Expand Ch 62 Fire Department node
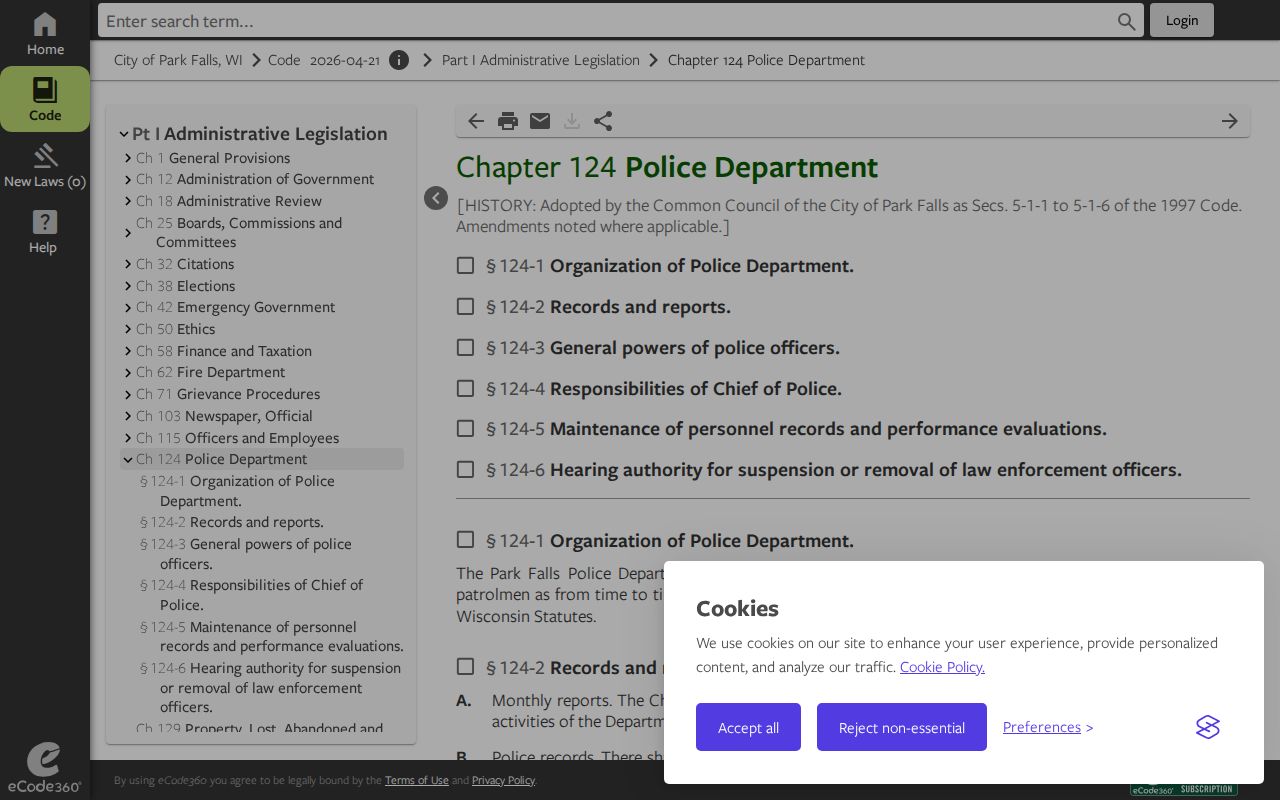Image resolution: width=1280 pixels, height=800 pixels. coord(128,373)
